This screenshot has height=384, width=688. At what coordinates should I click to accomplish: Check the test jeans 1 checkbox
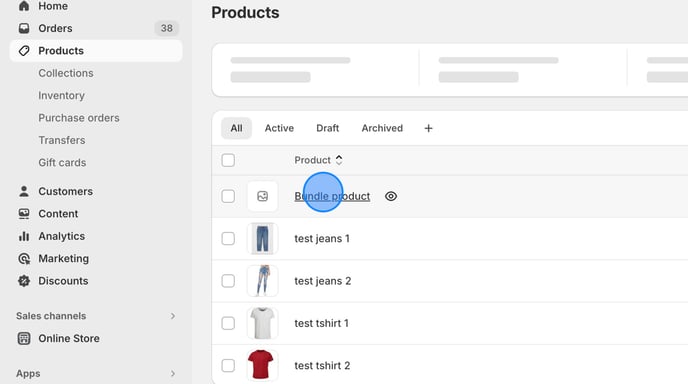coord(228,239)
